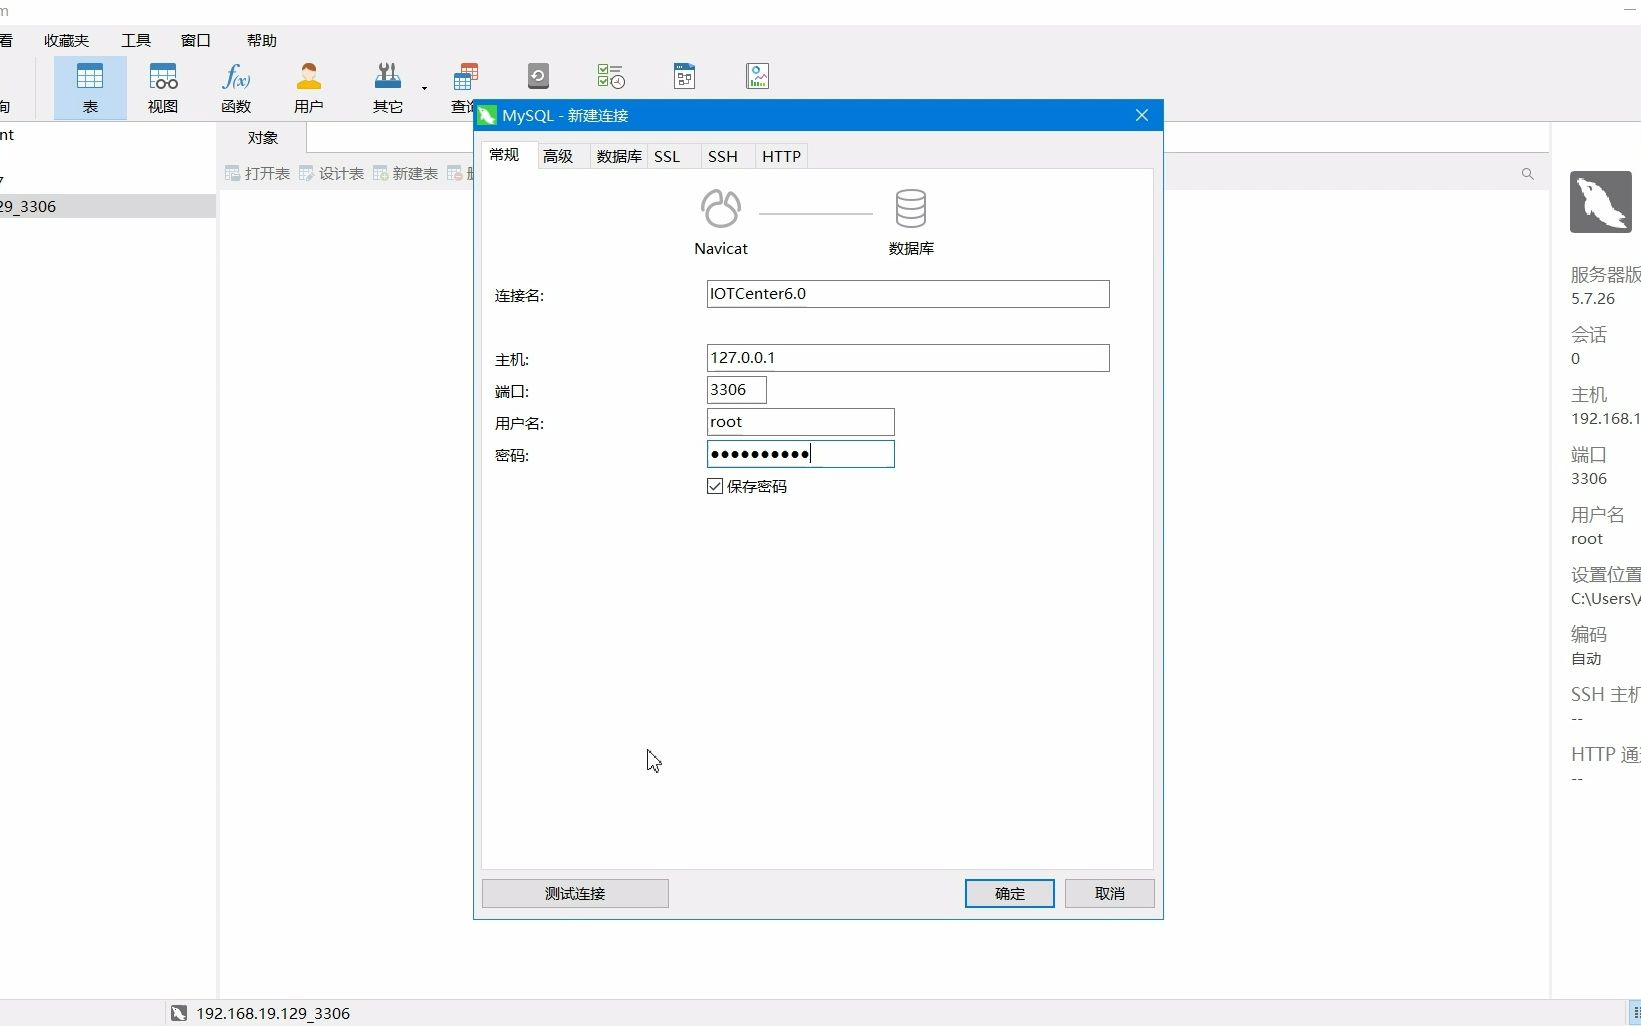This screenshot has width=1641, height=1026.
Task: Open the 窗口 (Window) menu
Action: 196,41
